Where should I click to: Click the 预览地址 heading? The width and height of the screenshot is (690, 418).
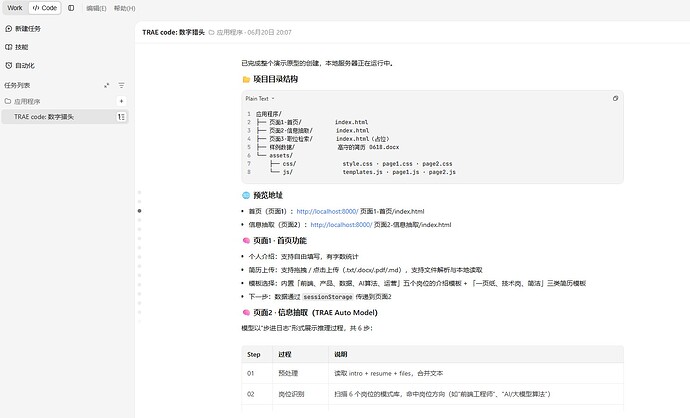[268, 195]
